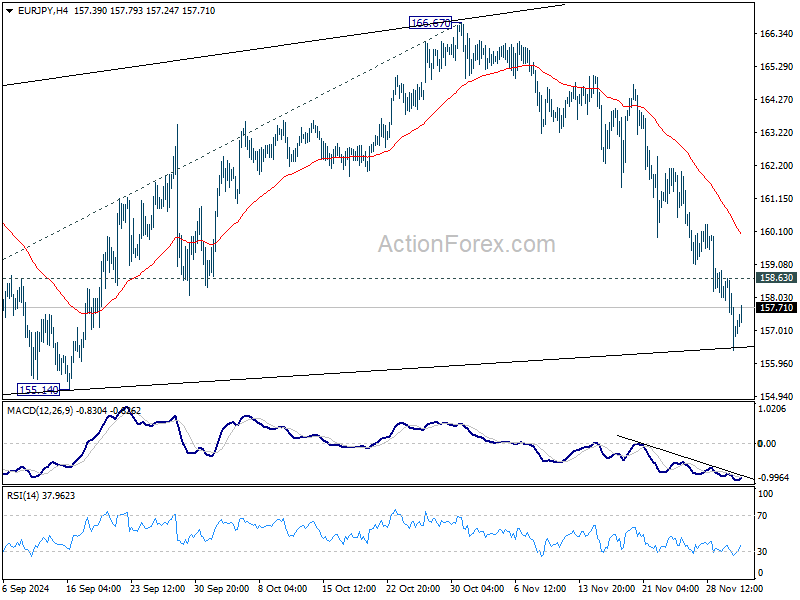Click the 23 Sep 12:00 time label
Image resolution: width=800 pixels, height=600 pixels.
click(158, 589)
